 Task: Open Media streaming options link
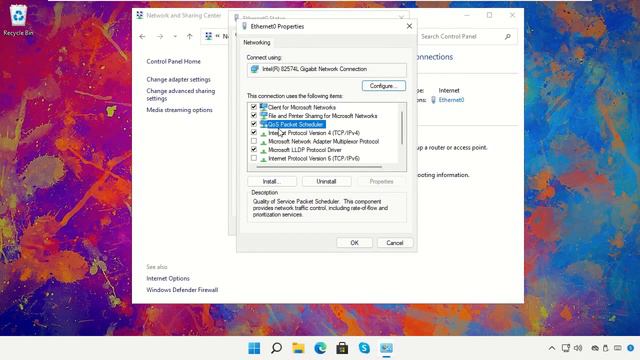(179, 110)
